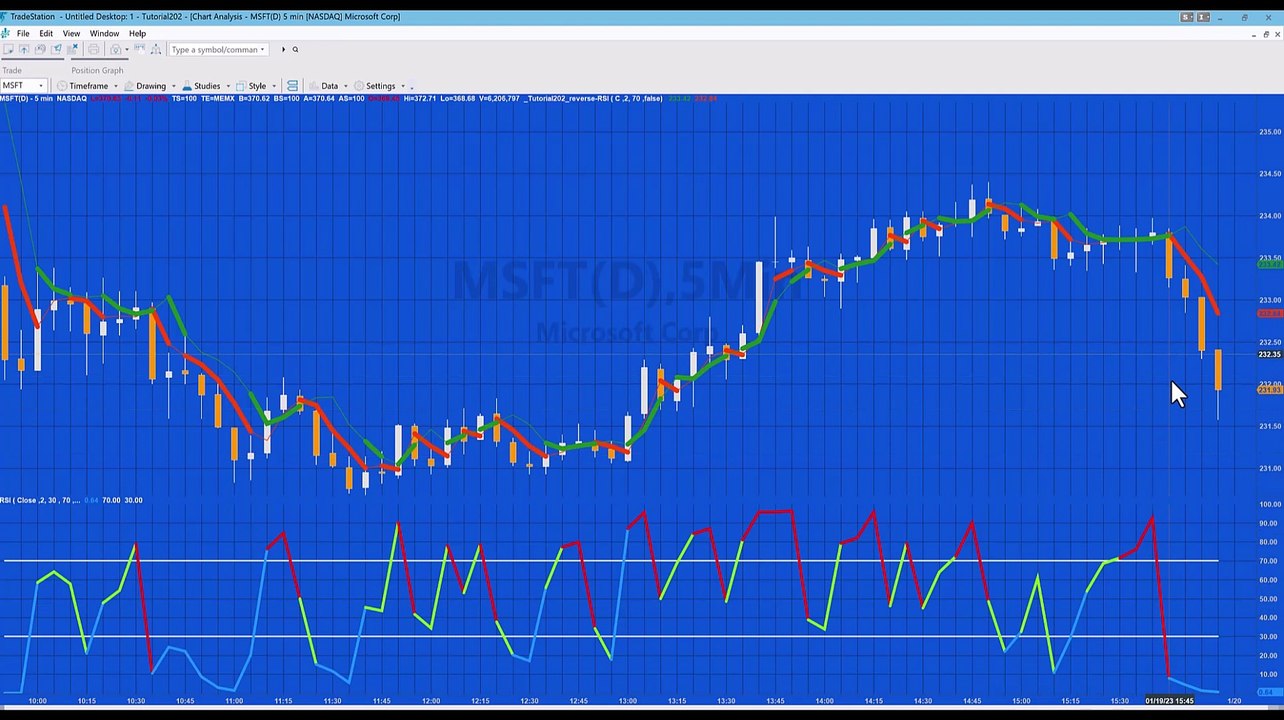Click the 10:00 time axis label

point(37,701)
